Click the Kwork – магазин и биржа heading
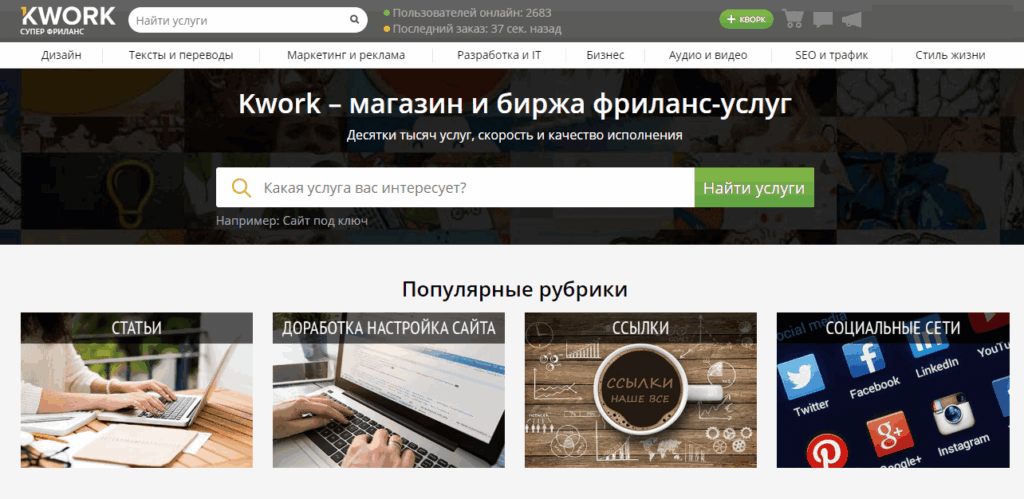Viewport: 1024px width, 499px height. 515,105
